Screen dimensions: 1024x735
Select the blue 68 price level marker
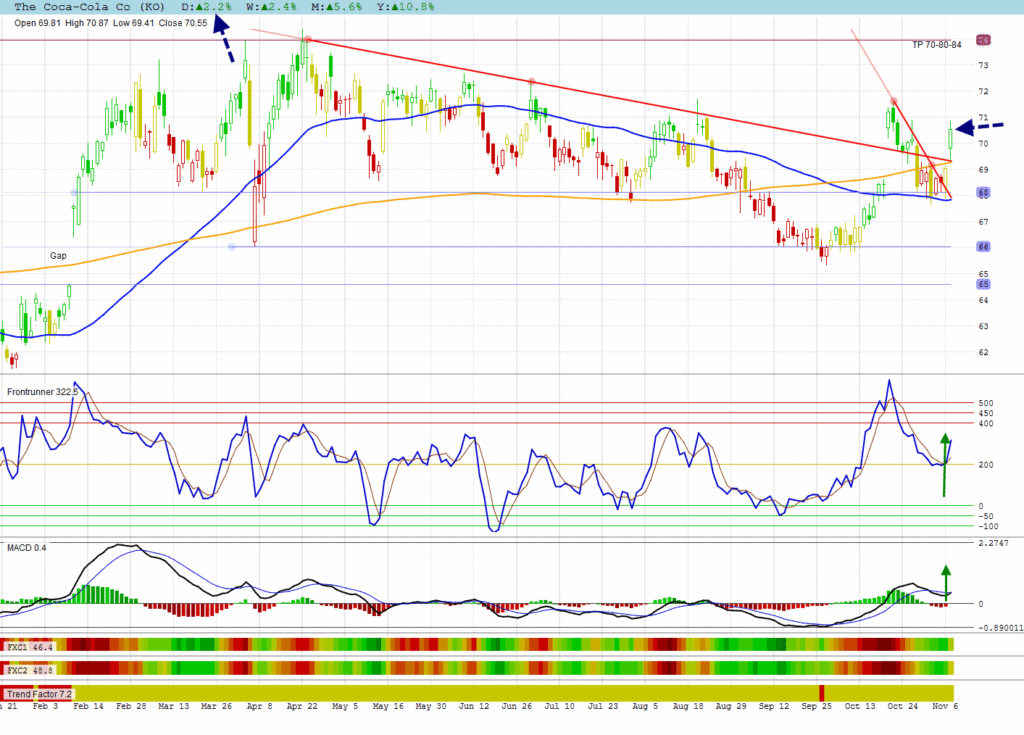tap(983, 192)
